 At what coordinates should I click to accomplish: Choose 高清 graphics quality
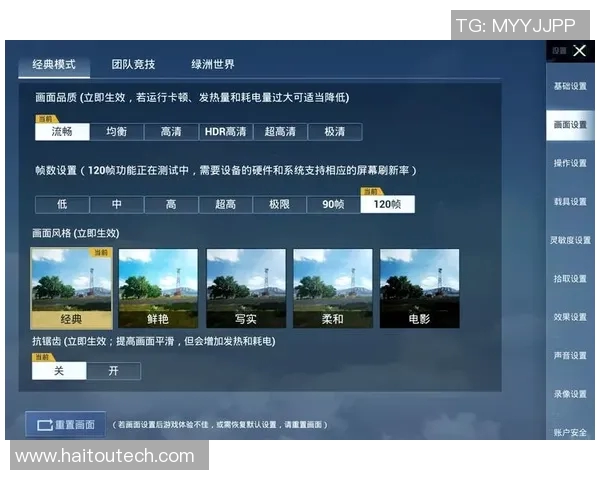(171, 132)
